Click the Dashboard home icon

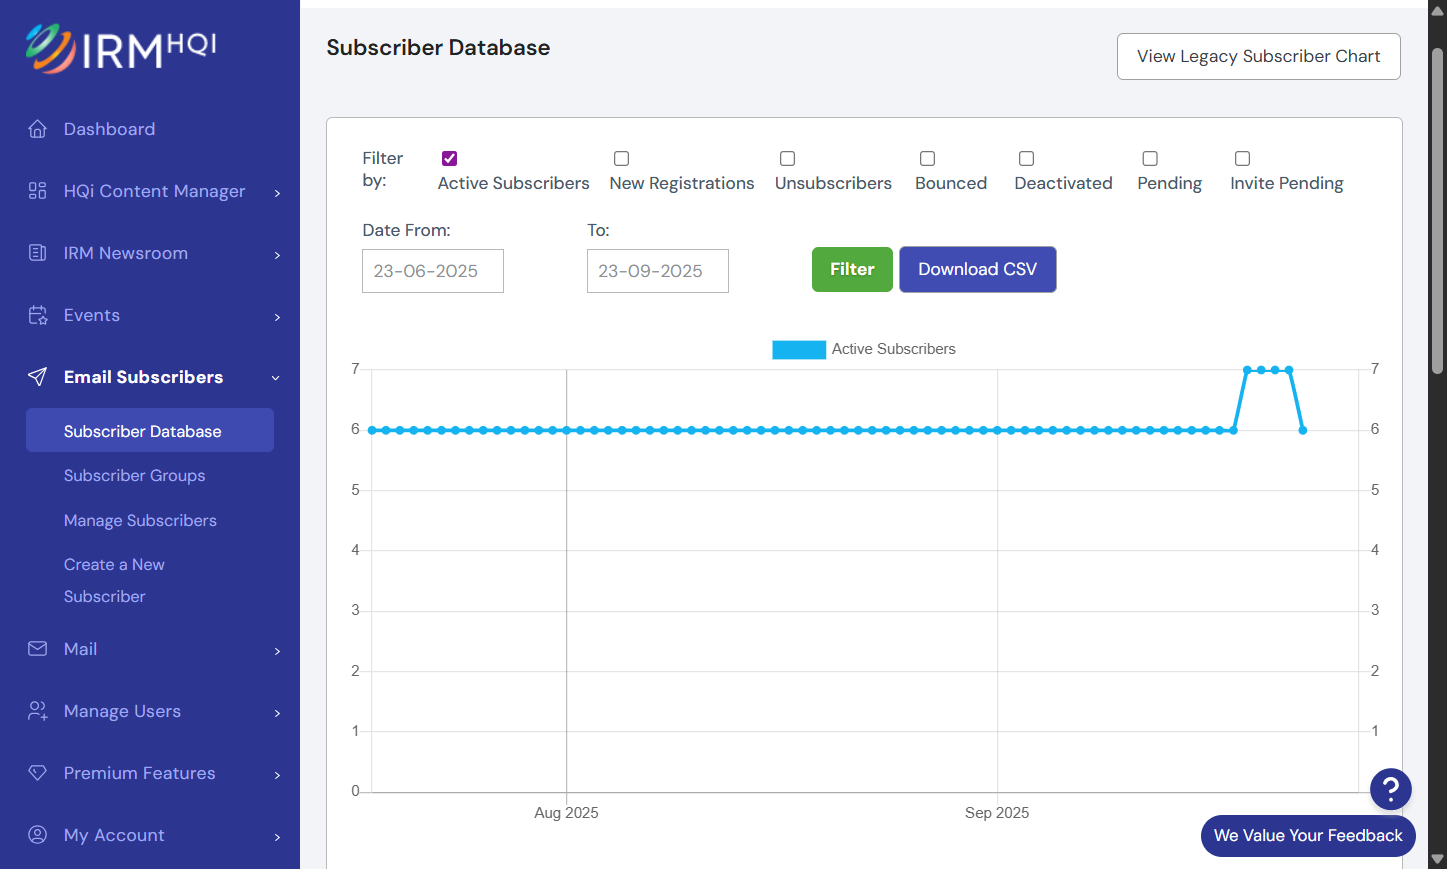[38, 129]
